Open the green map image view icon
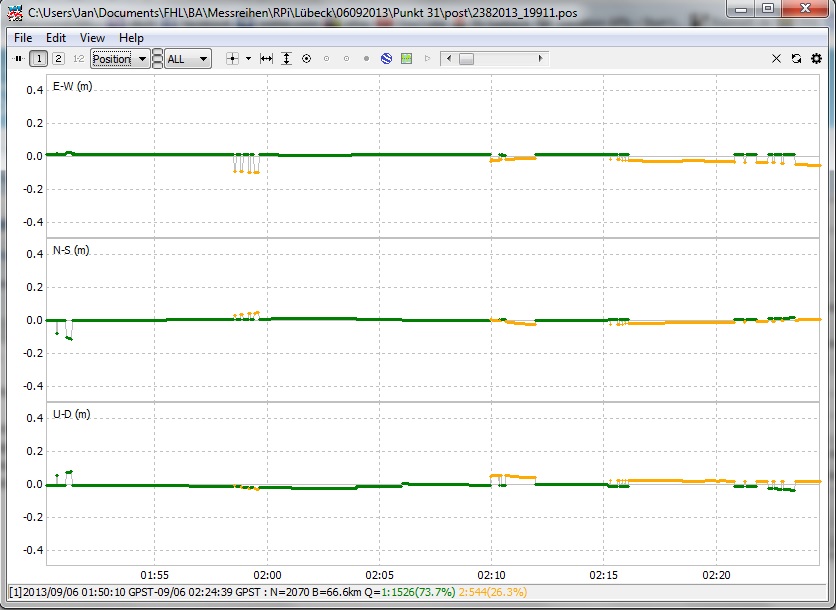 click(x=406, y=59)
